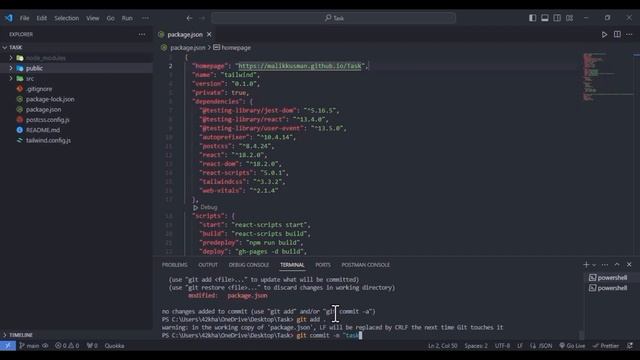Go back with the left arrow
This screenshot has height=360, width=640.
pos(189,18)
